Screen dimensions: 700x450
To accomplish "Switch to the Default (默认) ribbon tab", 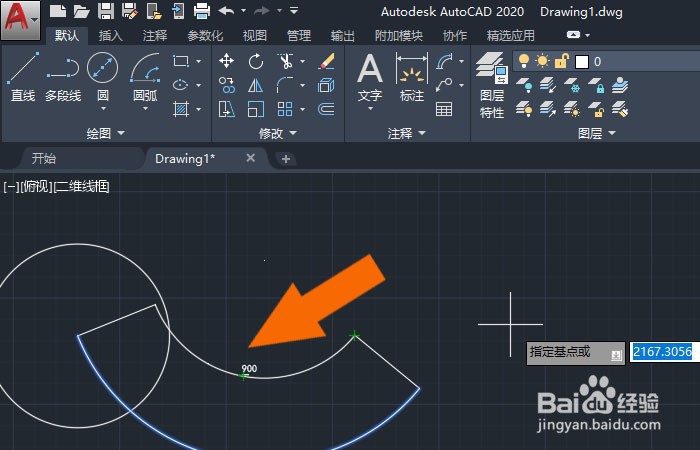I will point(67,36).
